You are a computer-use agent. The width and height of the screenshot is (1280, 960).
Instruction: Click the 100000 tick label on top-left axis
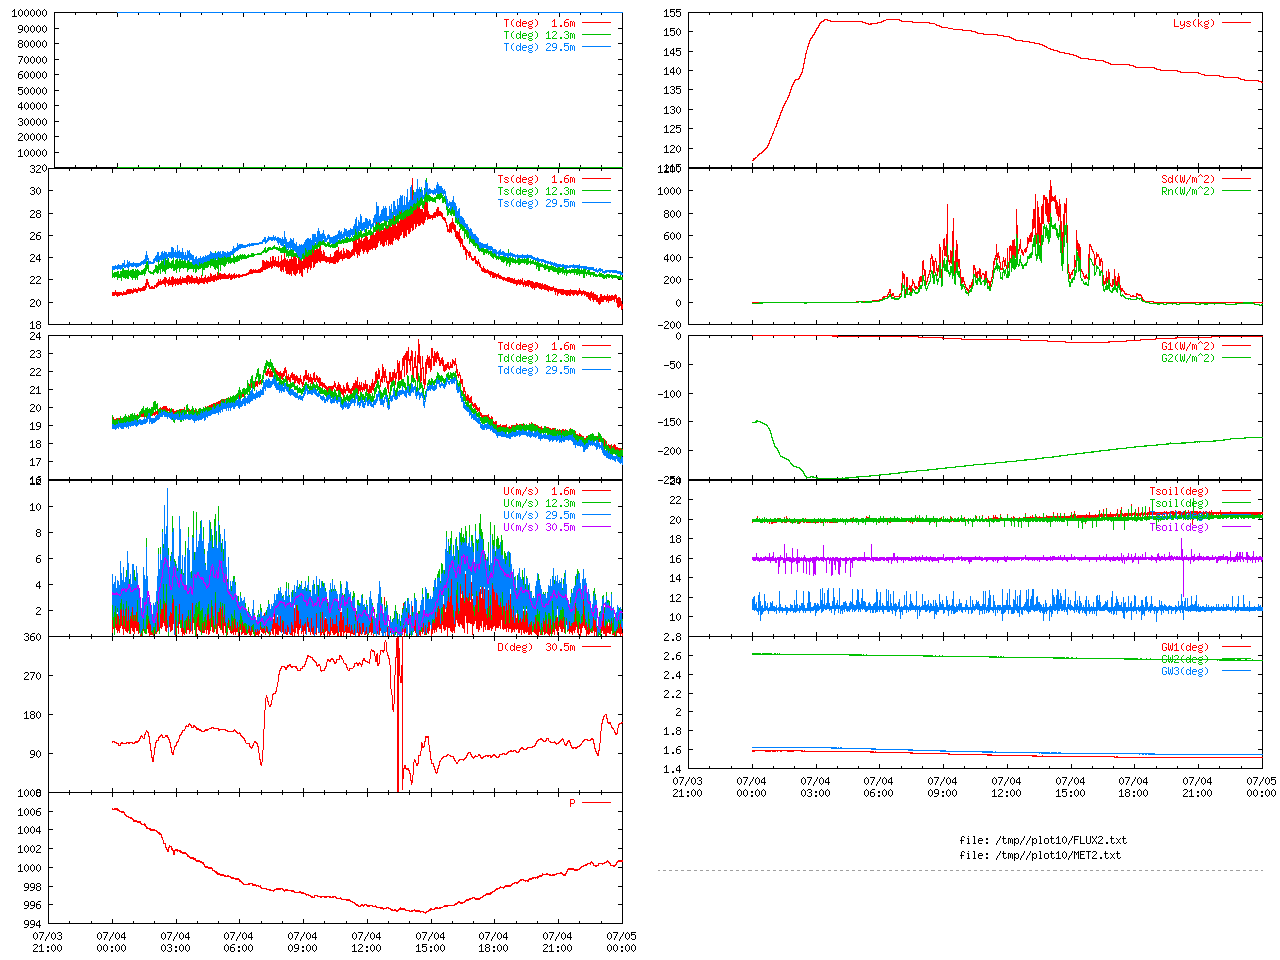point(28,13)
